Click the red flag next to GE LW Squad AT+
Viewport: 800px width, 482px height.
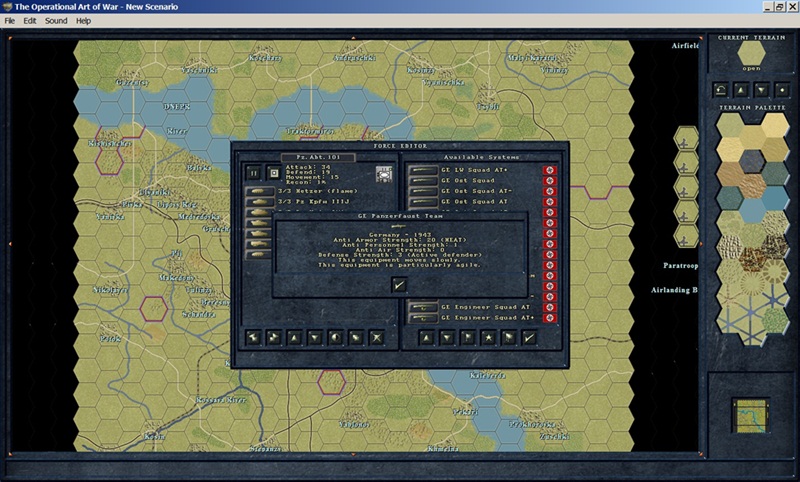pyautogui.click(x=549, y=170)
